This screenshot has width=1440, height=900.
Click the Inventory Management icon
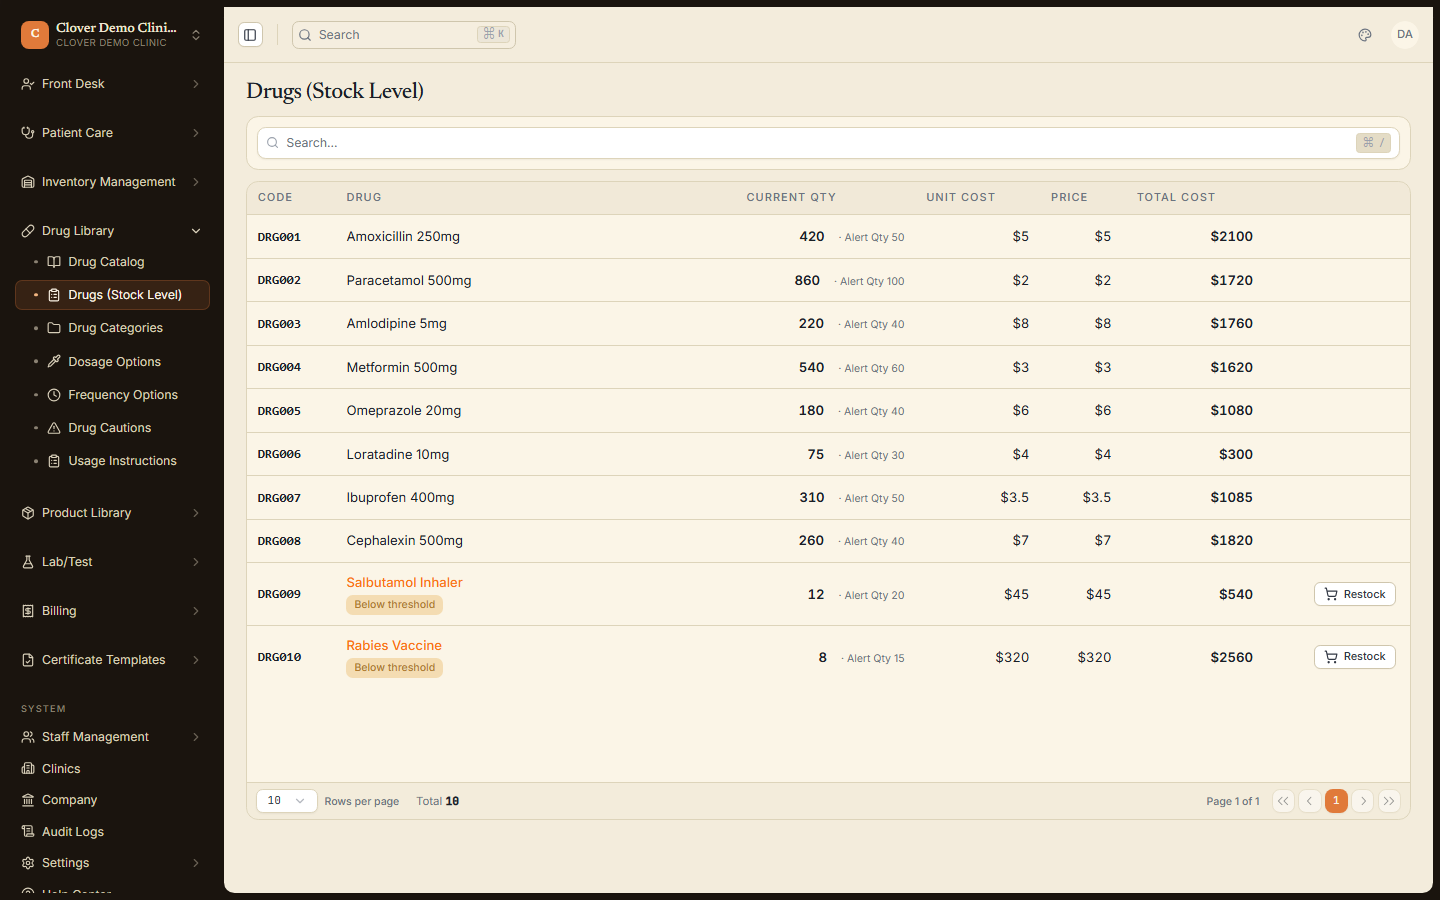(x=28, y=182)
